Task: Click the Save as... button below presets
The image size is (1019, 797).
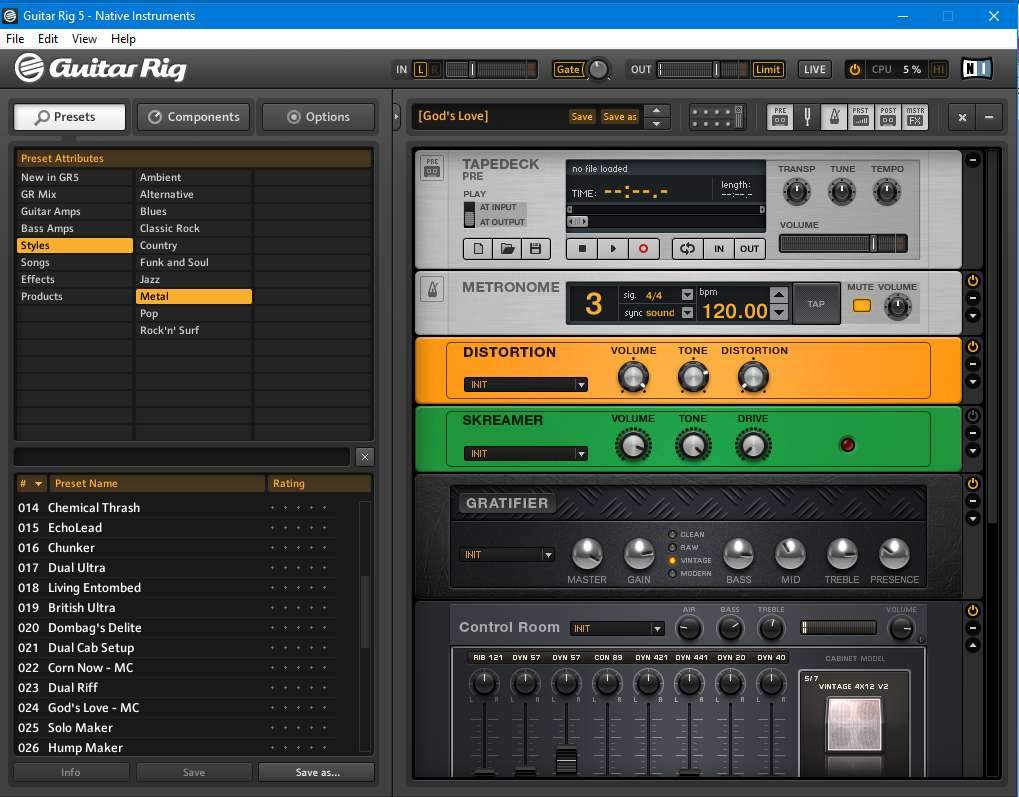Action: [x=316, y=772]
